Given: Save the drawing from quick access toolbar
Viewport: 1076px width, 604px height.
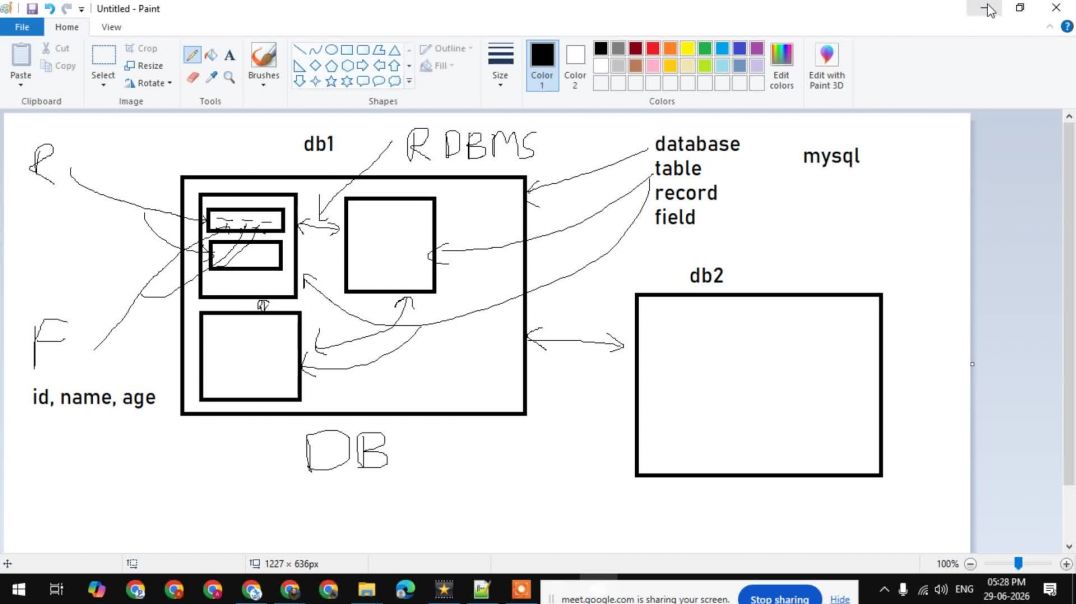Looking at the screenshot, I should [32, 9].
